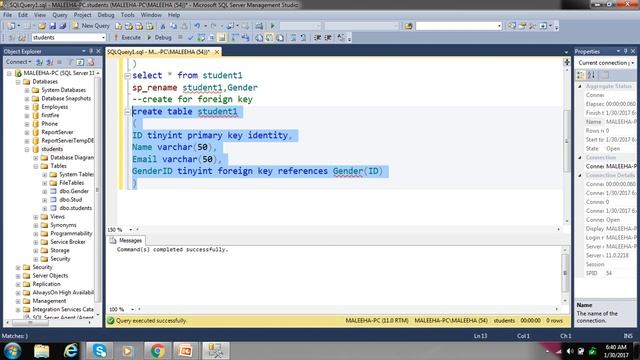640x360 pixels.
Task: Click the Execute query button
Action: pos(127,38)
